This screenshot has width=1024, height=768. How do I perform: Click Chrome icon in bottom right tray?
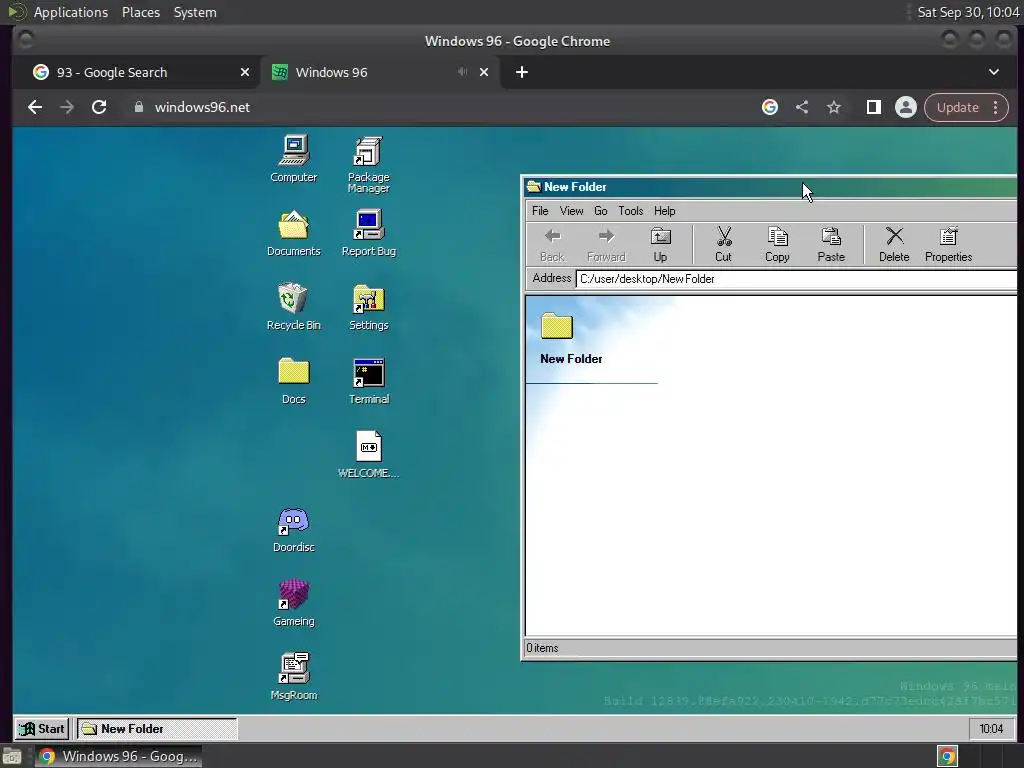pyautogui.click(x=948, y=756)
